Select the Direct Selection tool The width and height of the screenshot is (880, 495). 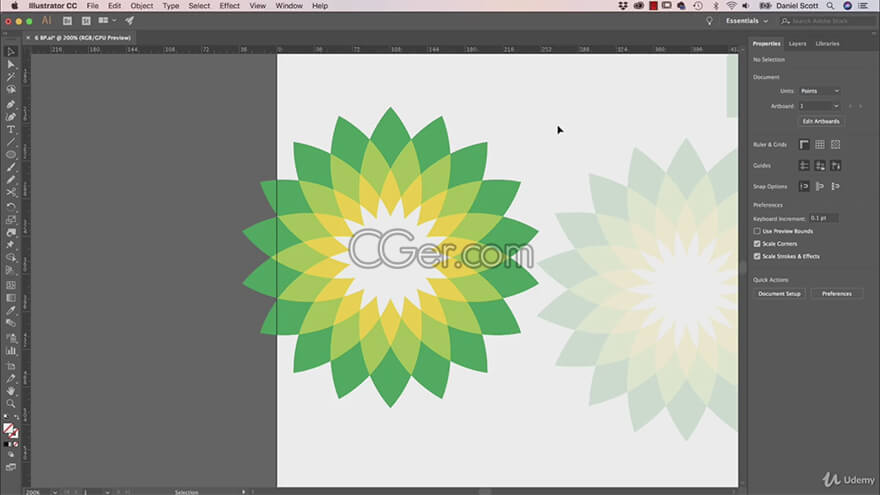[11, 65]
